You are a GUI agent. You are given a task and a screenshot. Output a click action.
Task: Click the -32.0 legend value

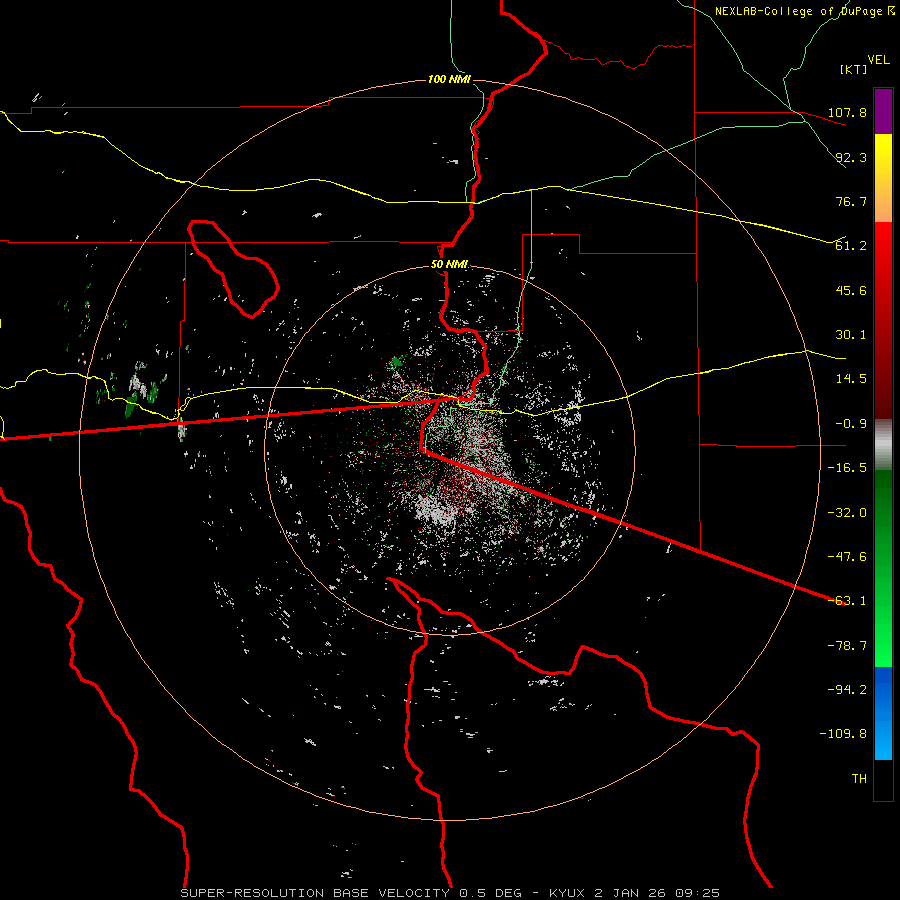point(847,513)
